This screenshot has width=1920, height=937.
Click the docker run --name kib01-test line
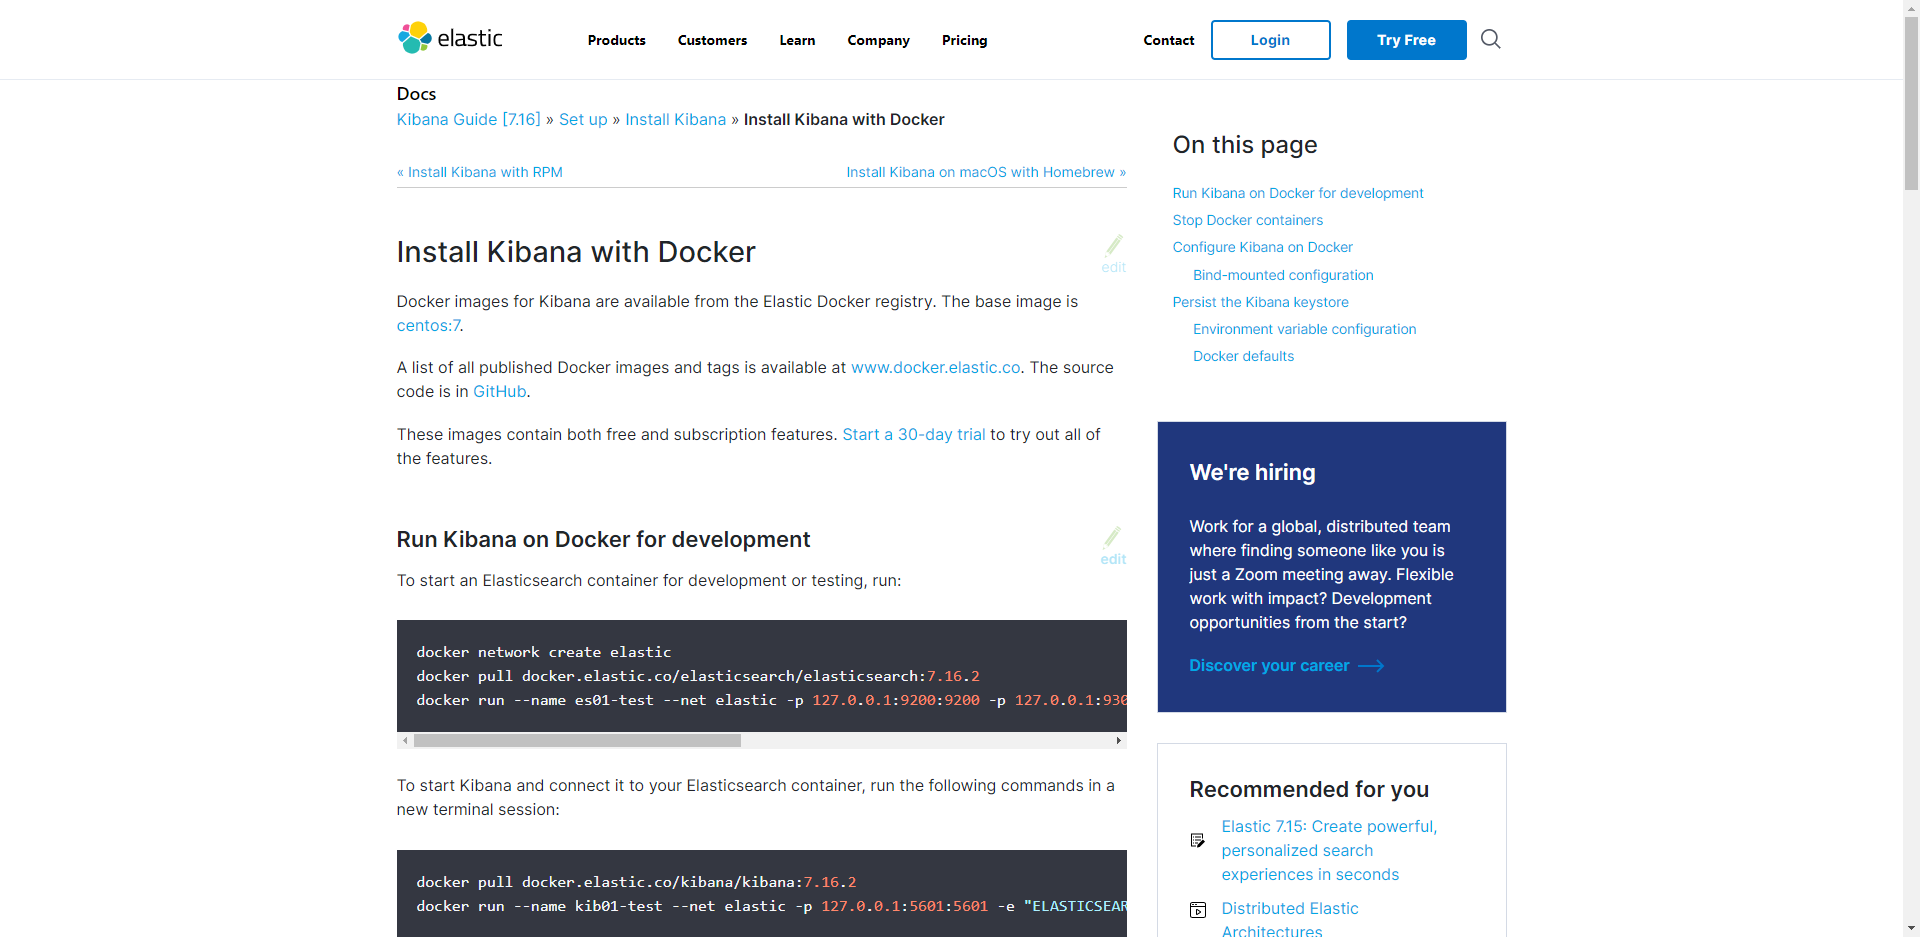click(770, 906)
